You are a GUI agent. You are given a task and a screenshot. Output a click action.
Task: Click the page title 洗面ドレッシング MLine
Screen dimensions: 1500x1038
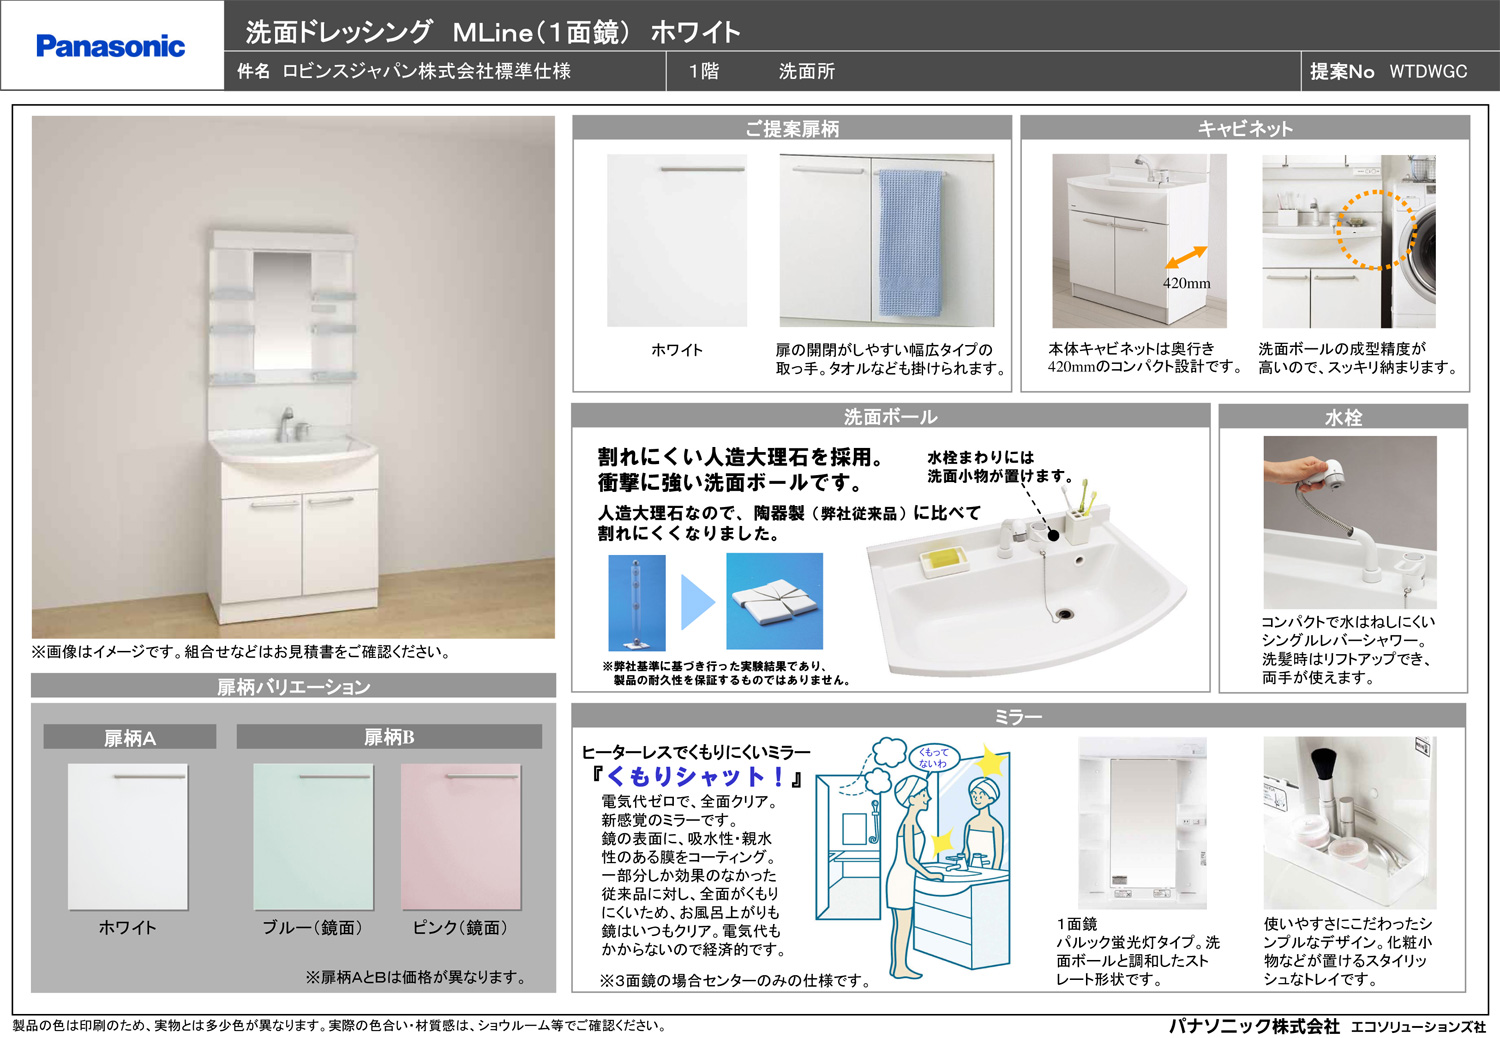(493, 32)
